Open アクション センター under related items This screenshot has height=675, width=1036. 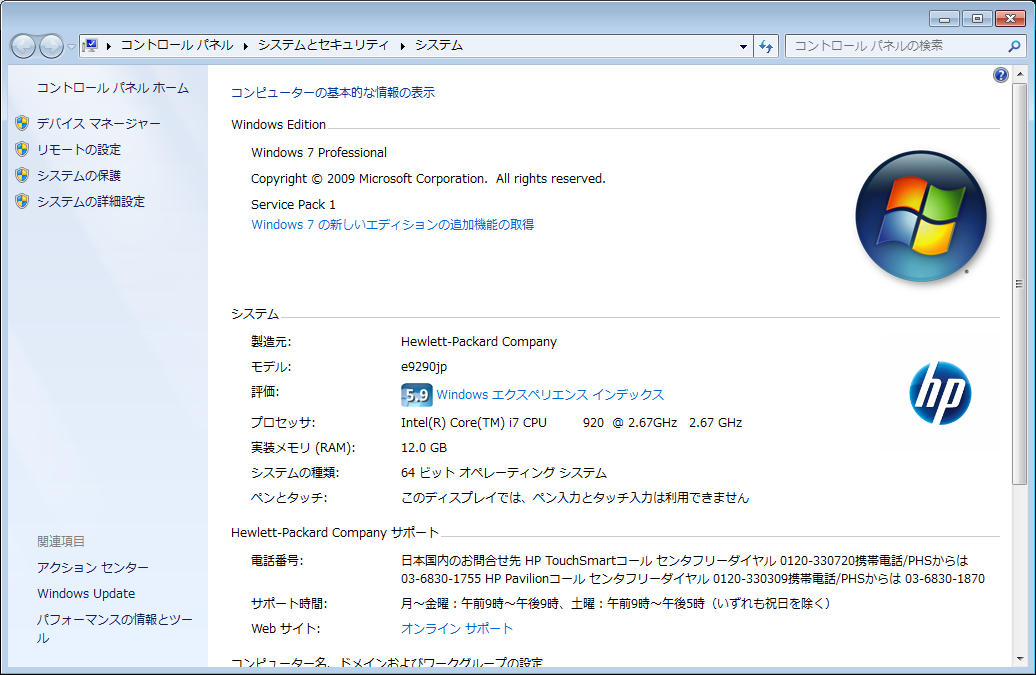(x=92, y=567)
